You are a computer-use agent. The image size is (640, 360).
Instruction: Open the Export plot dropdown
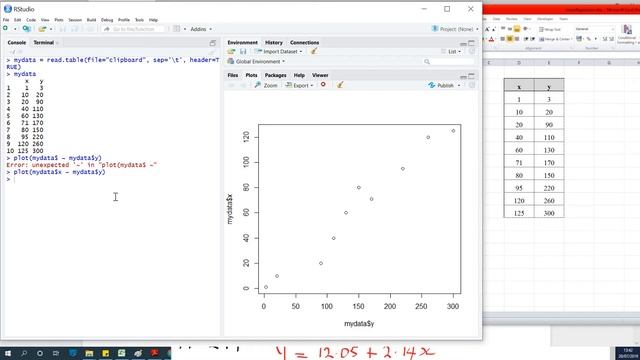click(300, 85)
